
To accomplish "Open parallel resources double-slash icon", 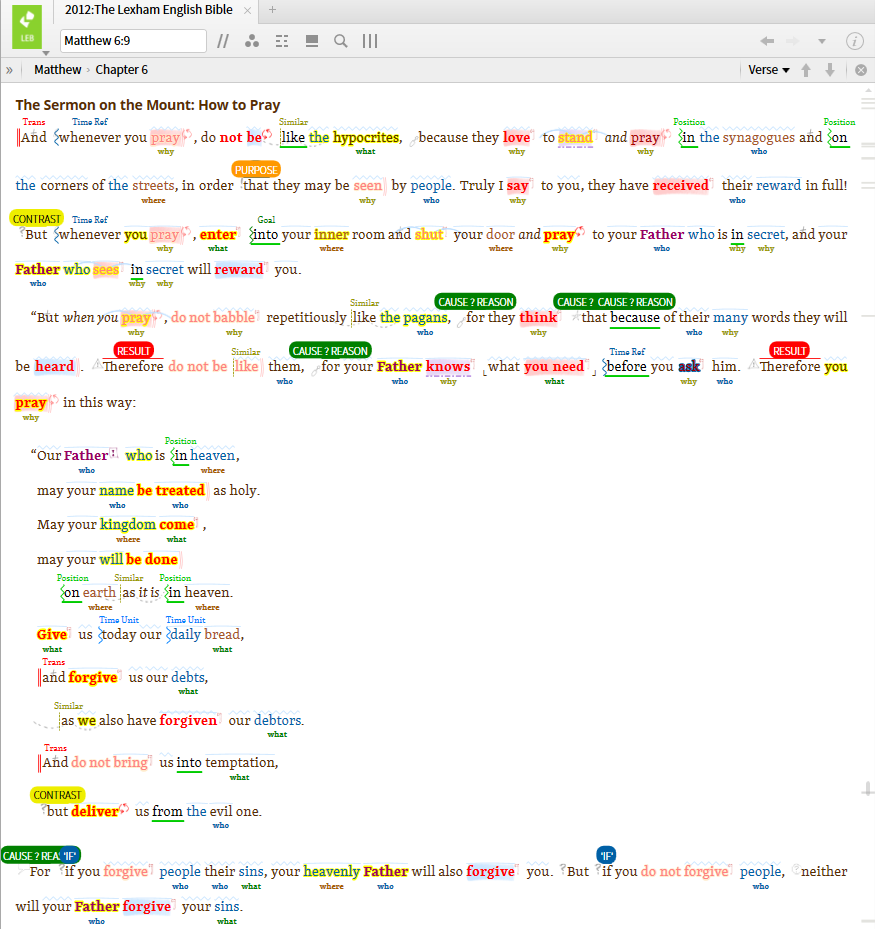I will pyautogui.click(x=223, y=41).
